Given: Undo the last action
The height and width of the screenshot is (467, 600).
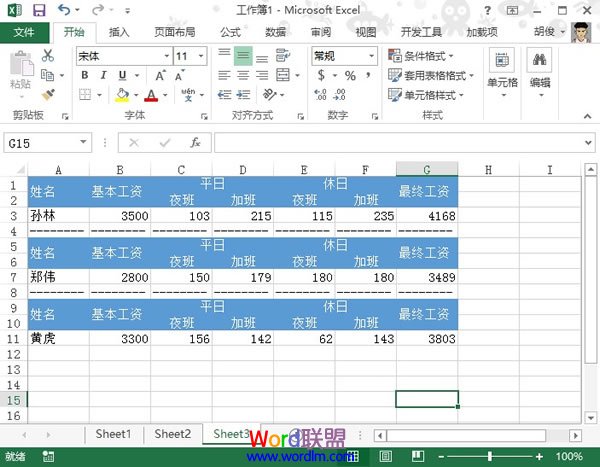Looking at the screenshot, I should click(x=64, y=10).
